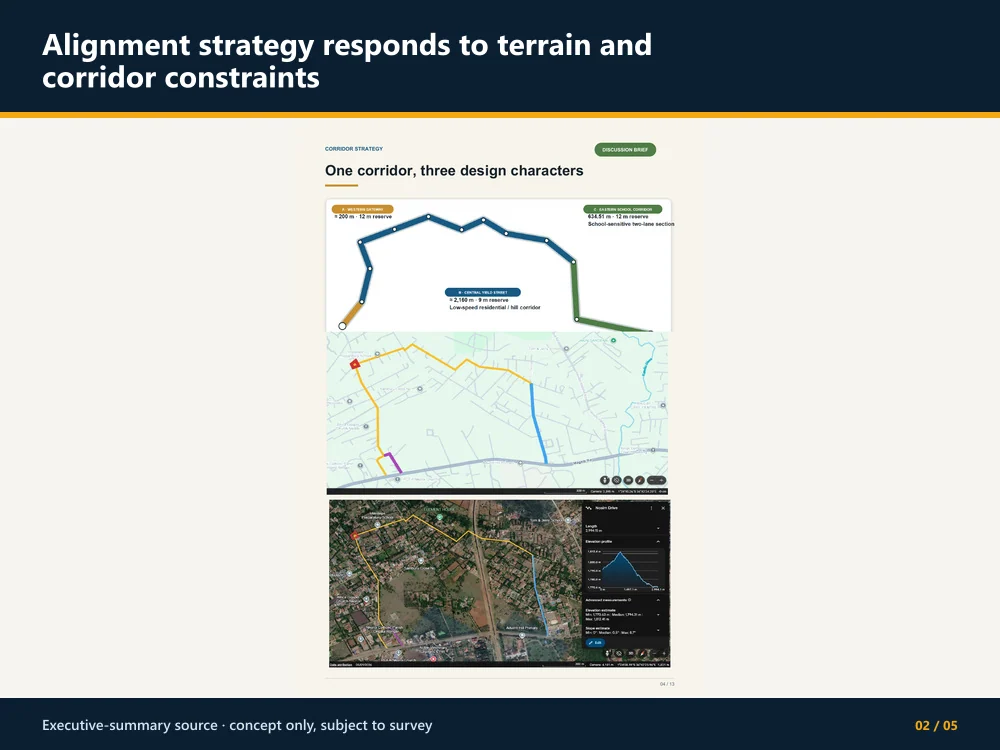Expand the Slope estimate row
The width and height of the screenshot is (1000, 750).
coord(658,630)
